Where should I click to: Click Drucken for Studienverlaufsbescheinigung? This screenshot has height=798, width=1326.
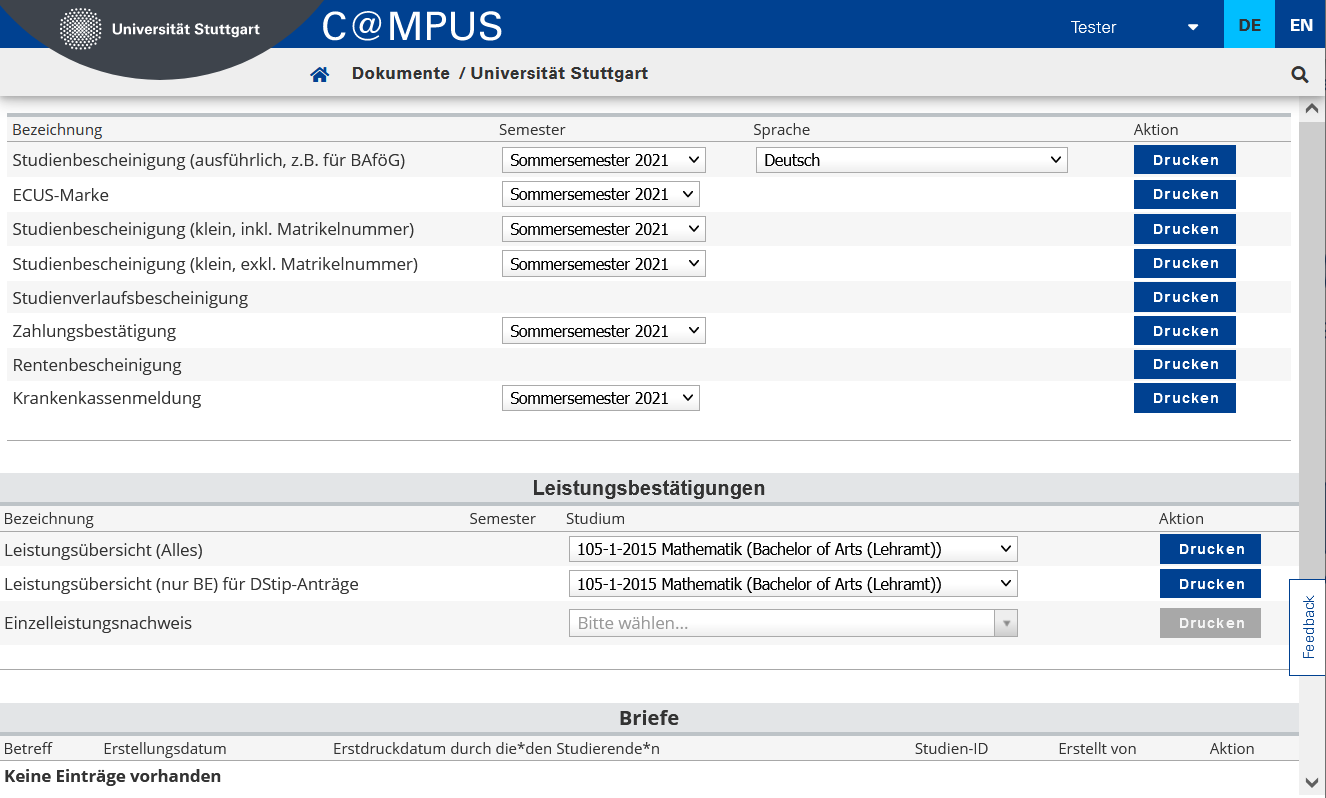[x=1185, y=297]
